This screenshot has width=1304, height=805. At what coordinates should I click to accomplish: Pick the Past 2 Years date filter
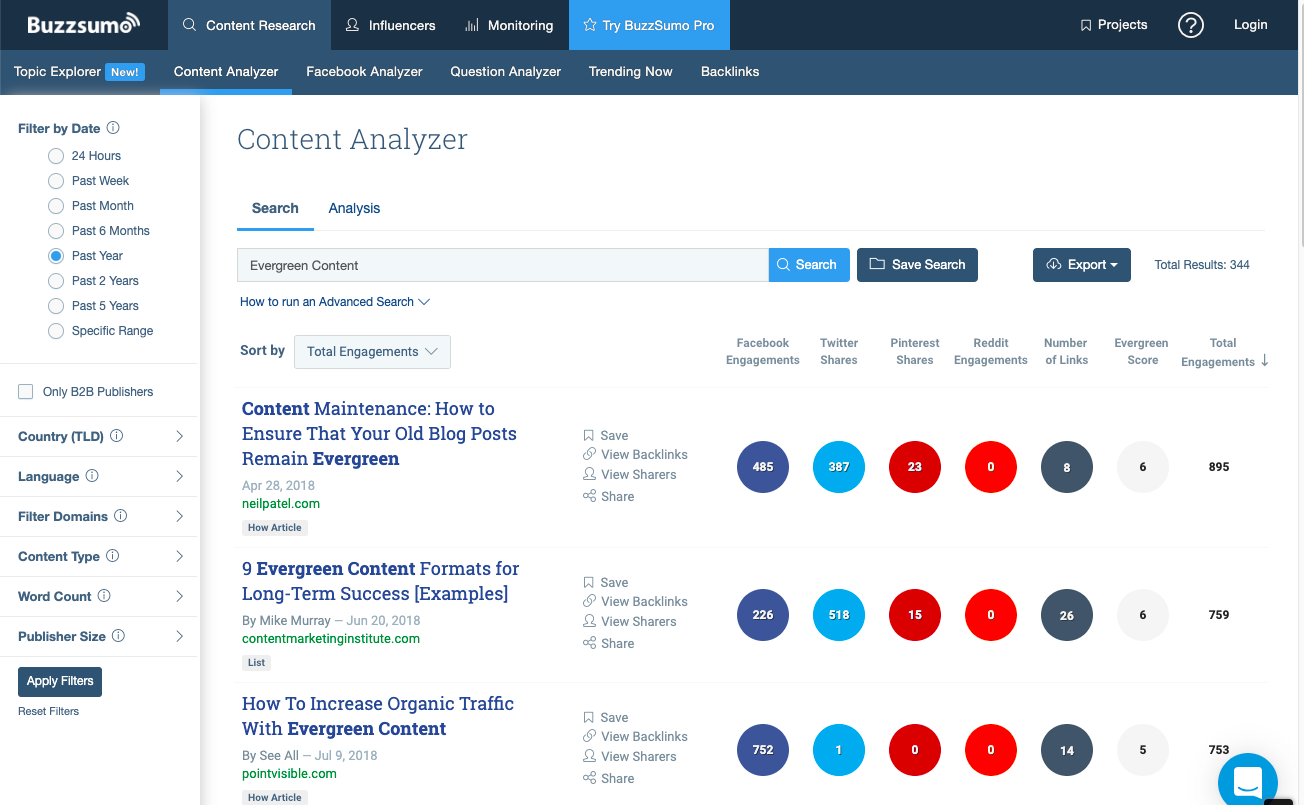click(x=56, y=281)
